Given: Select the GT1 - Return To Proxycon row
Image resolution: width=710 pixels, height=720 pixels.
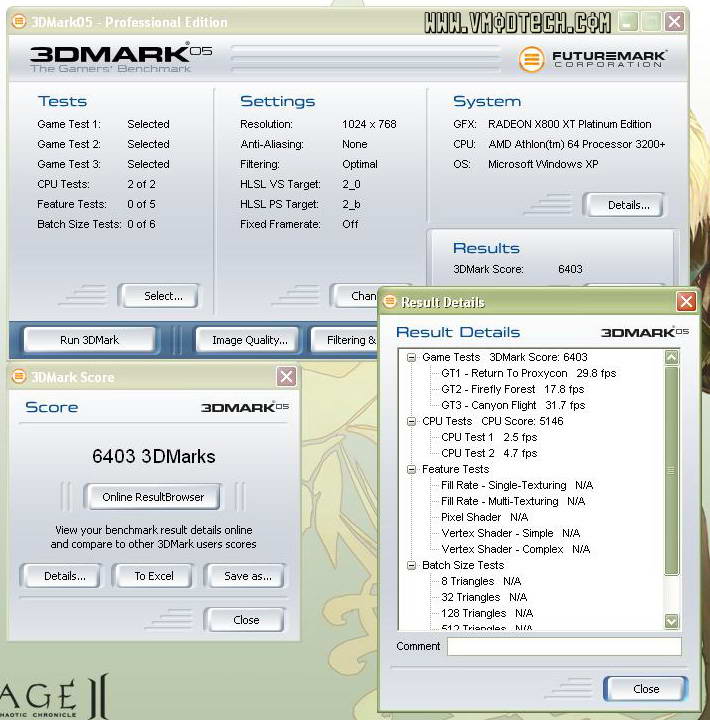Looking at the screenshot, I should [x=529, y=373].
